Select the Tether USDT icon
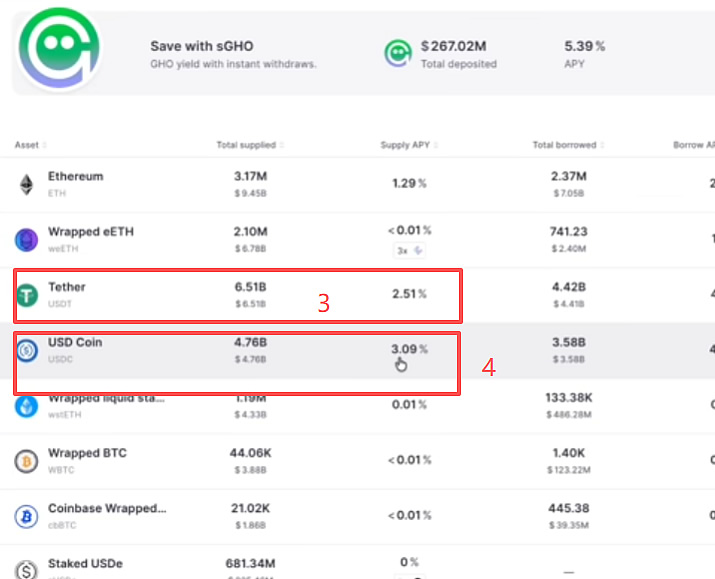The image size is (715, 579). [x=26, y=294]
